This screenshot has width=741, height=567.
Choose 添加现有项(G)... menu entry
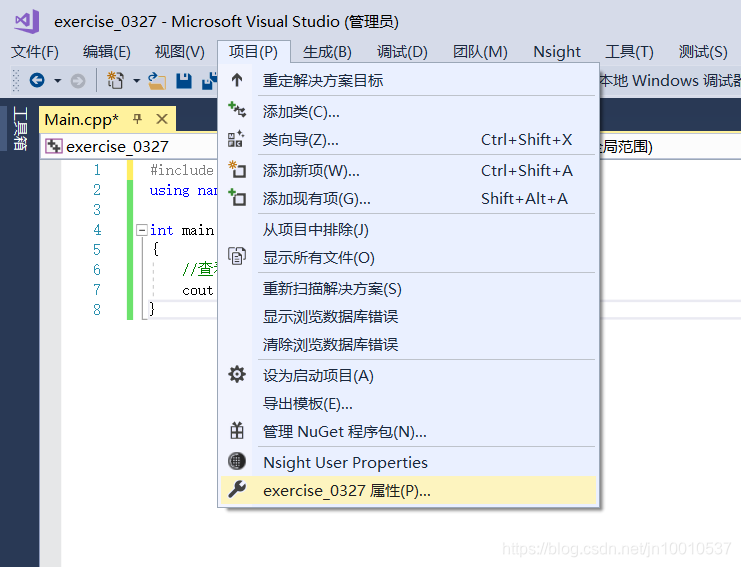[x=409, y=199]
